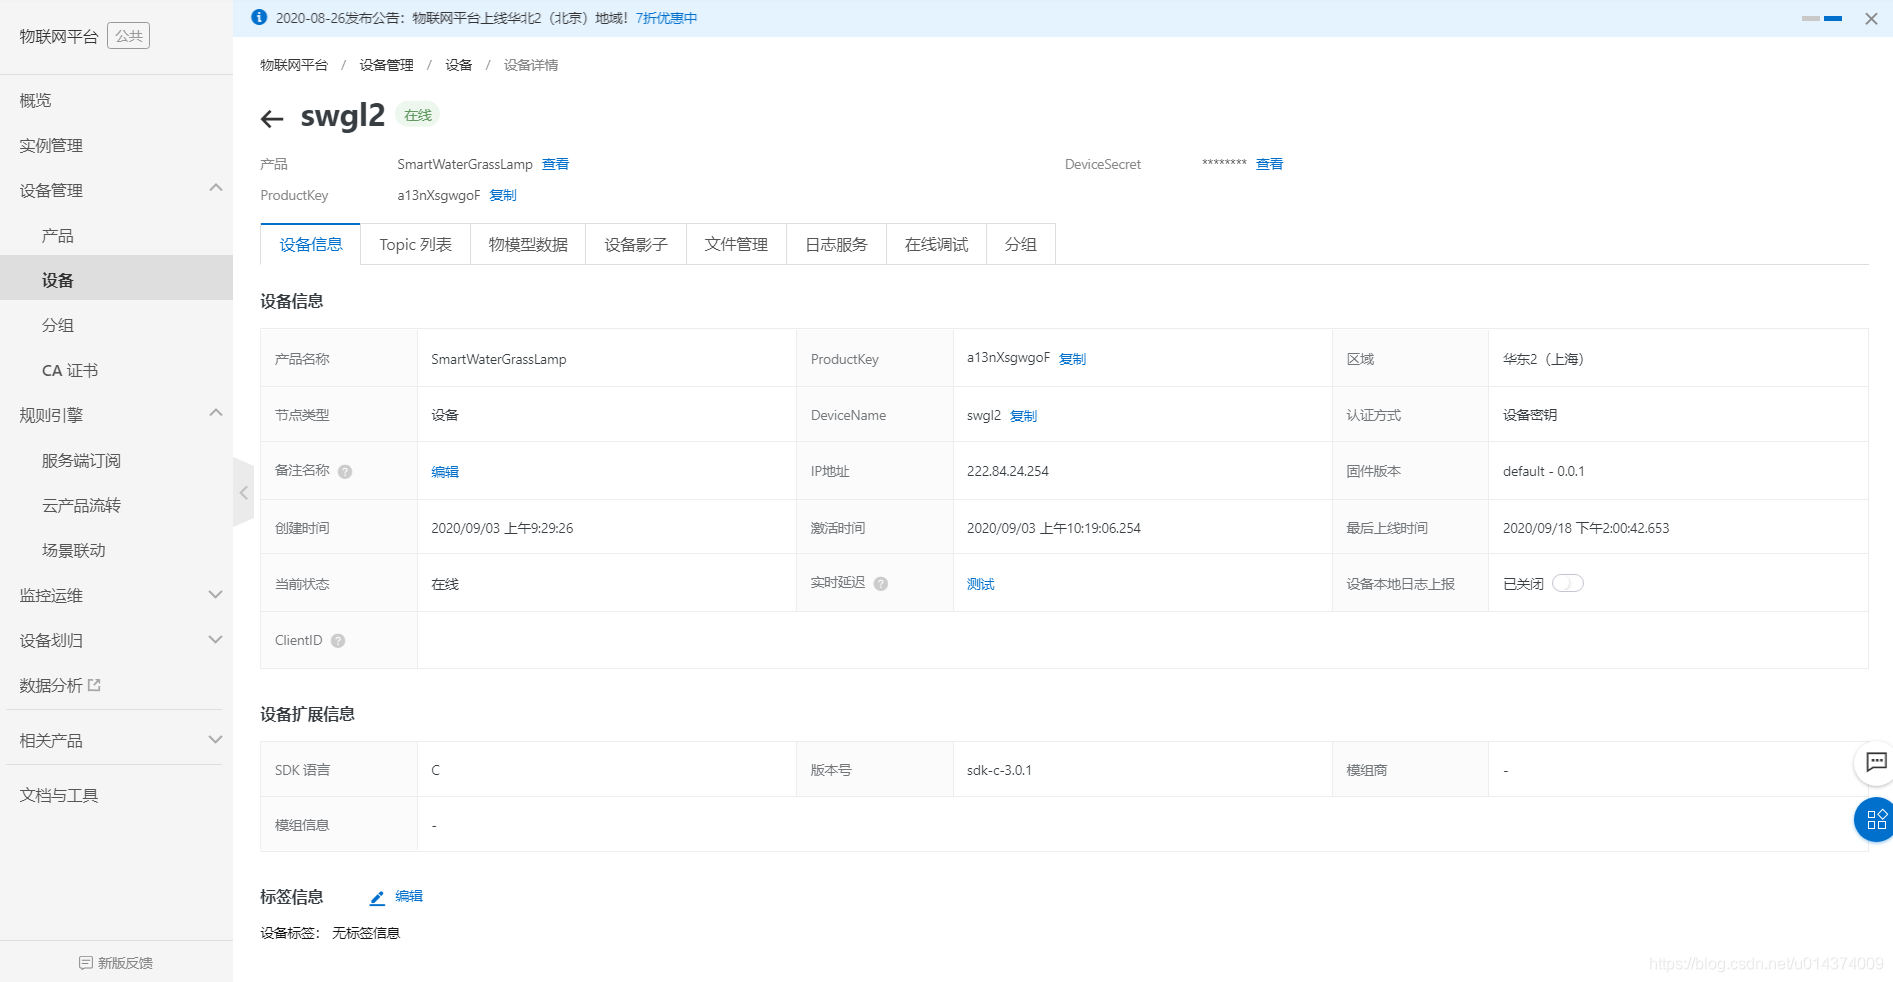Collapse the sidebar with the side handle arrow

pyautogui.click(x=243, y=492)
